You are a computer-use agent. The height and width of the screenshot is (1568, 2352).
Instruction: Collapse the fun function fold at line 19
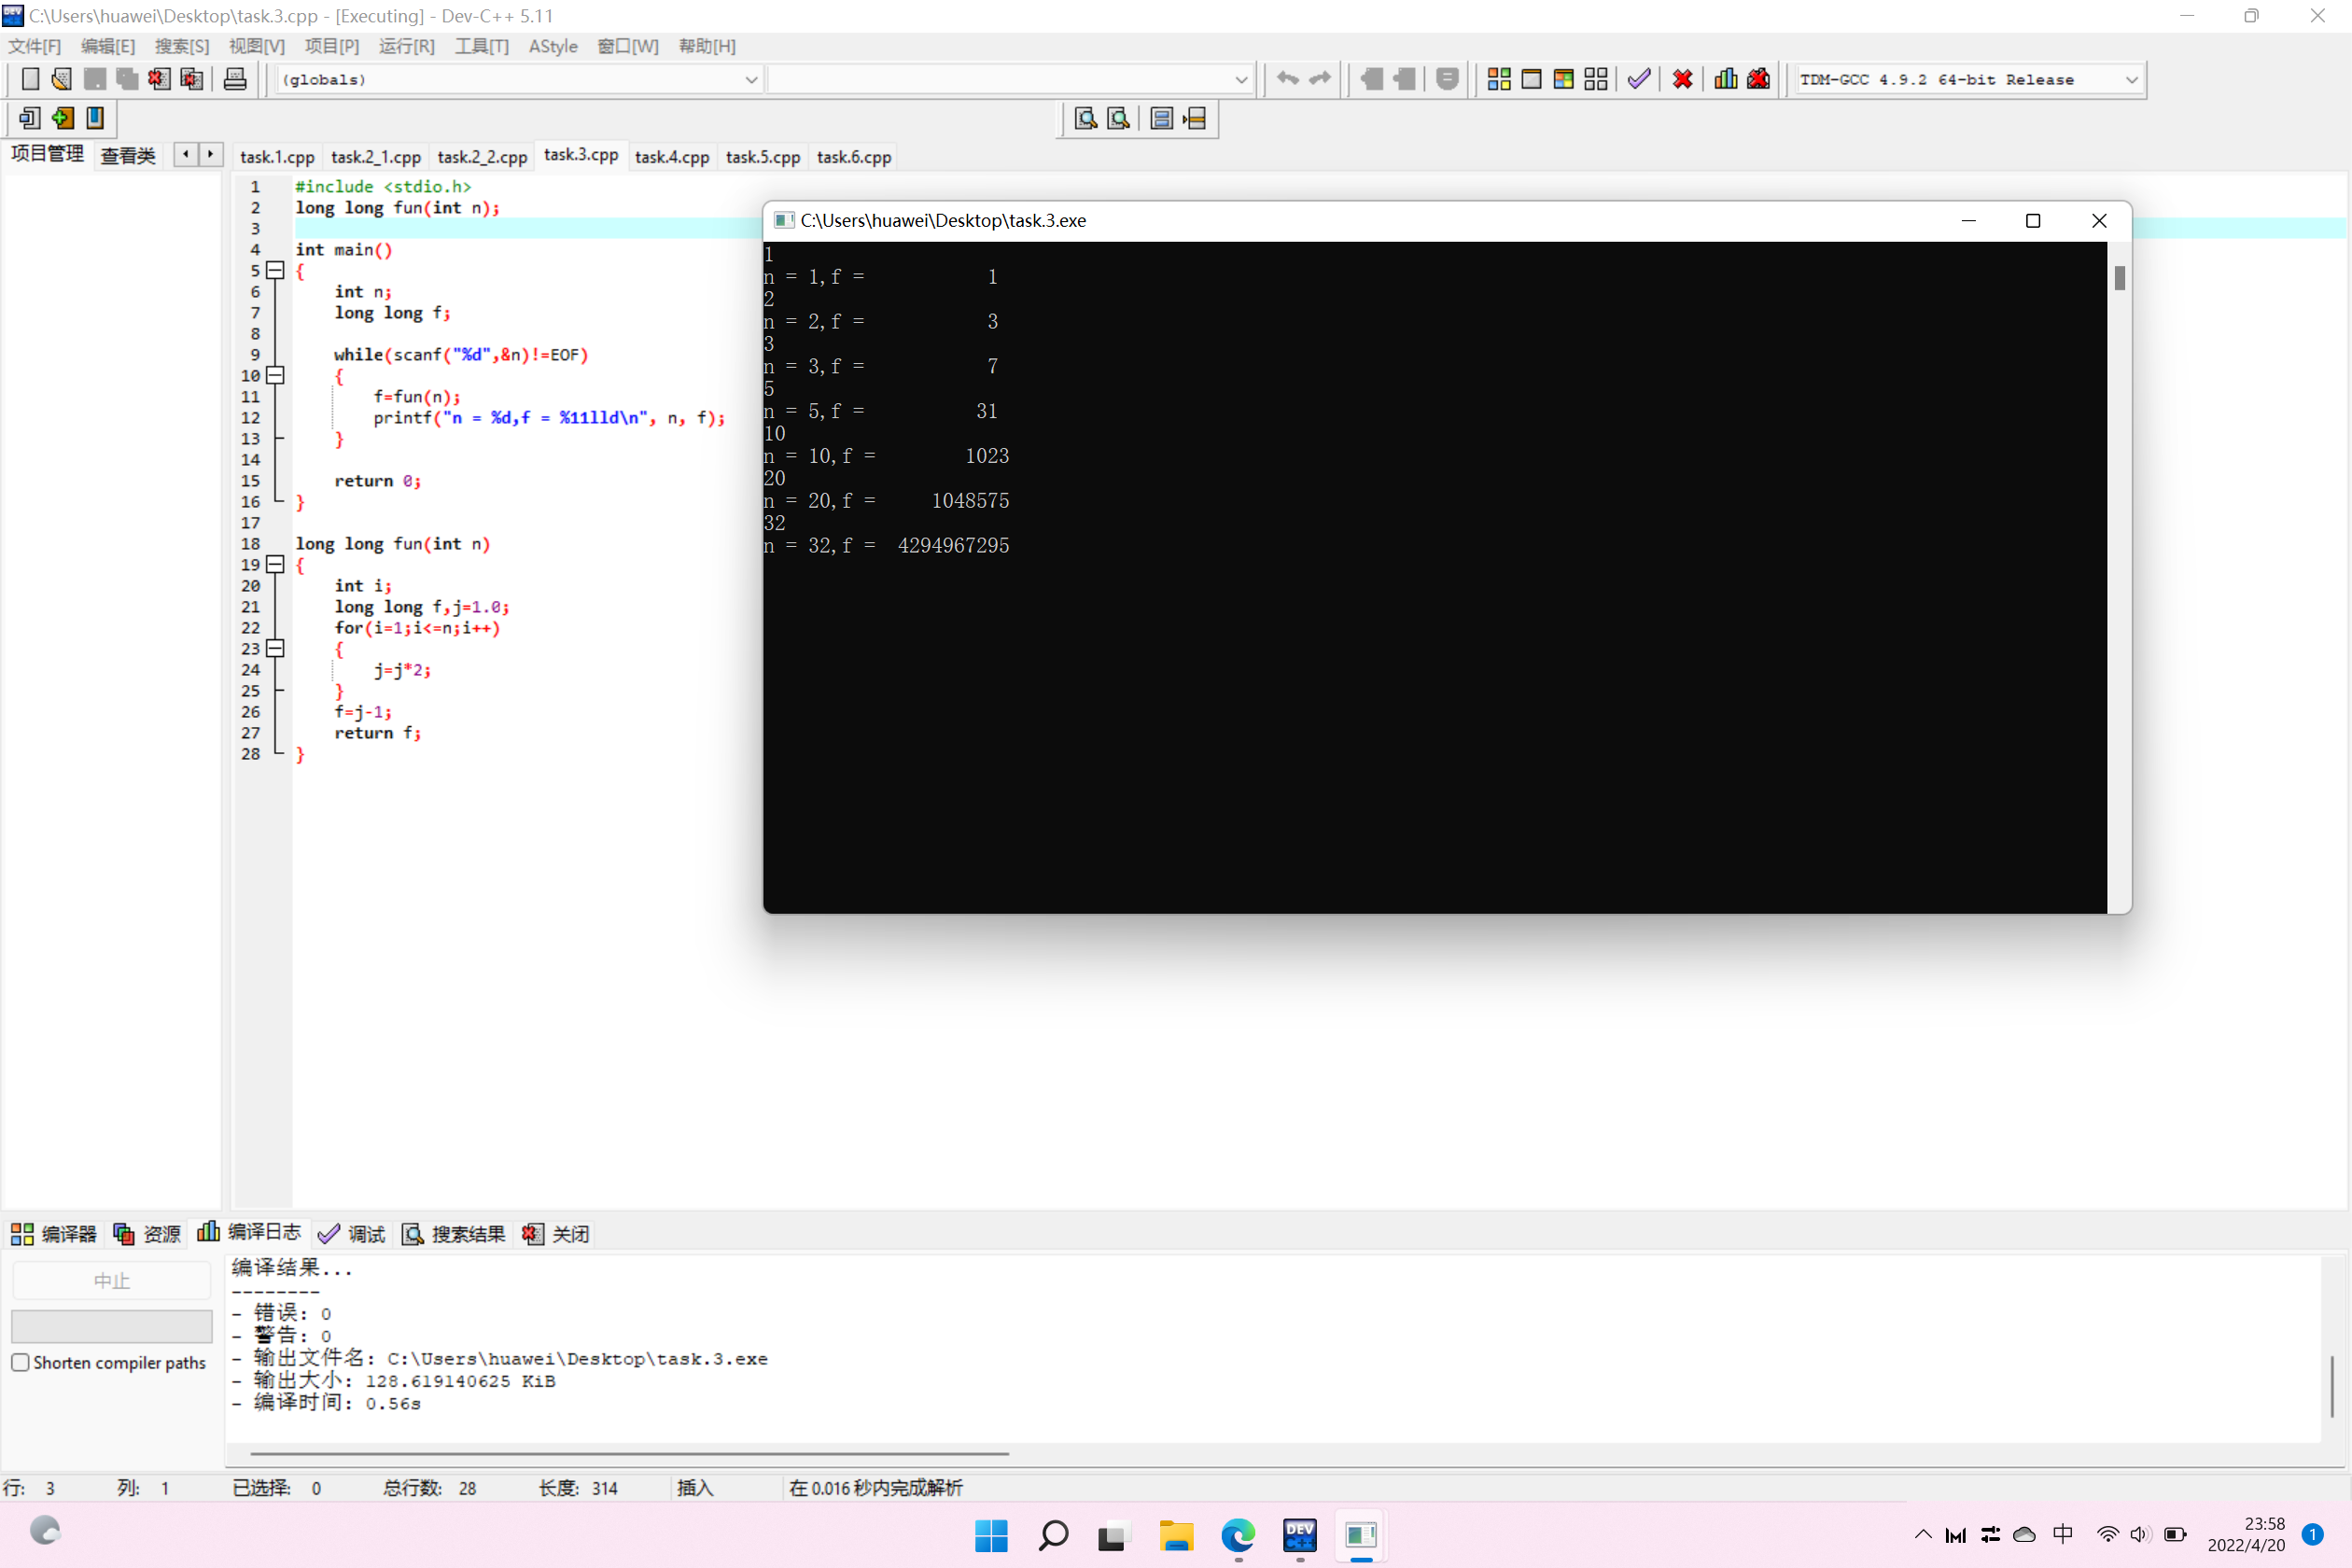click(275, 564)
